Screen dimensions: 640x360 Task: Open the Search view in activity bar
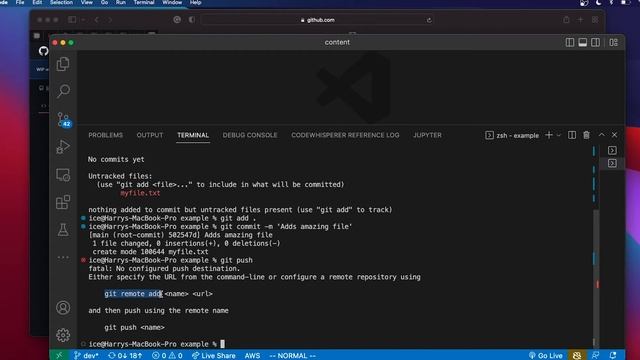pos(63,91)
